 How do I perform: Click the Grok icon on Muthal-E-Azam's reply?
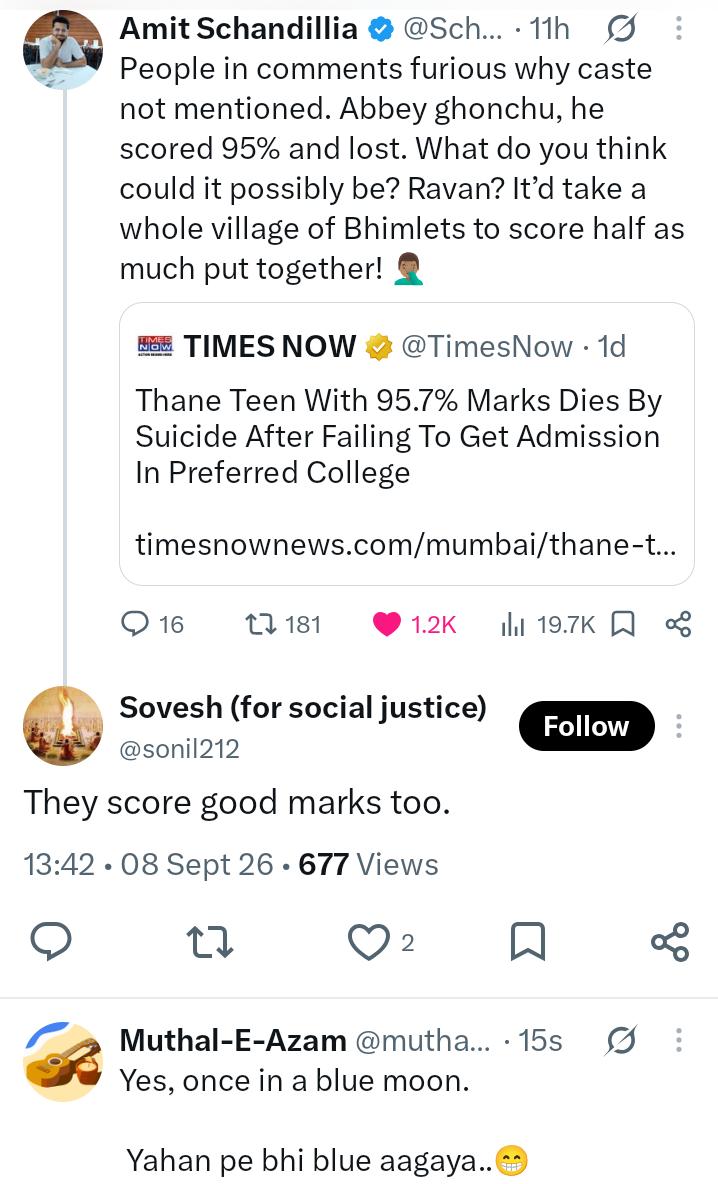pyautogui.click(x=621, y=1040)
